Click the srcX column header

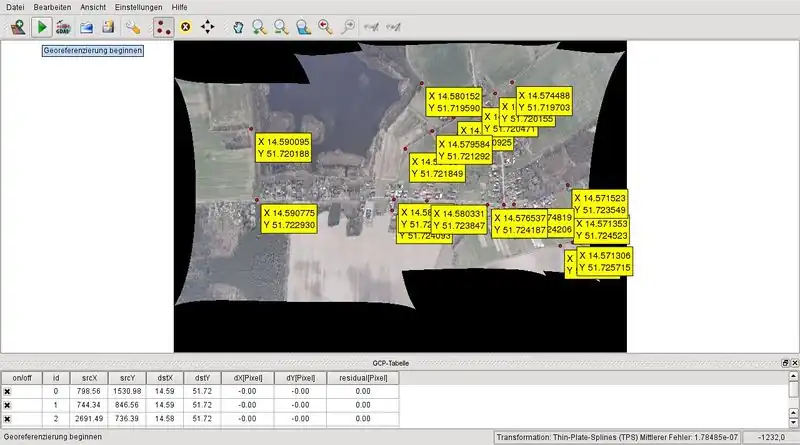click(x=90, y=378)
